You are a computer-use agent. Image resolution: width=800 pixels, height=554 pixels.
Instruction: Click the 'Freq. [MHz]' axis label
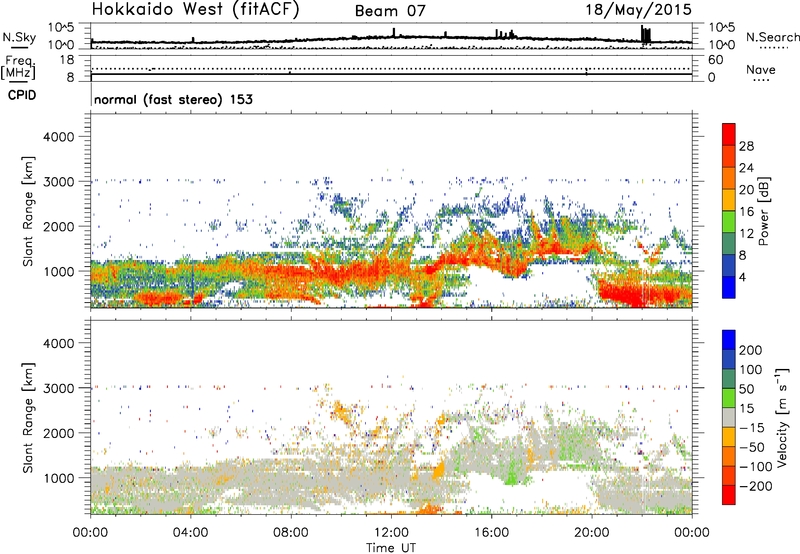tap(18, 68)
